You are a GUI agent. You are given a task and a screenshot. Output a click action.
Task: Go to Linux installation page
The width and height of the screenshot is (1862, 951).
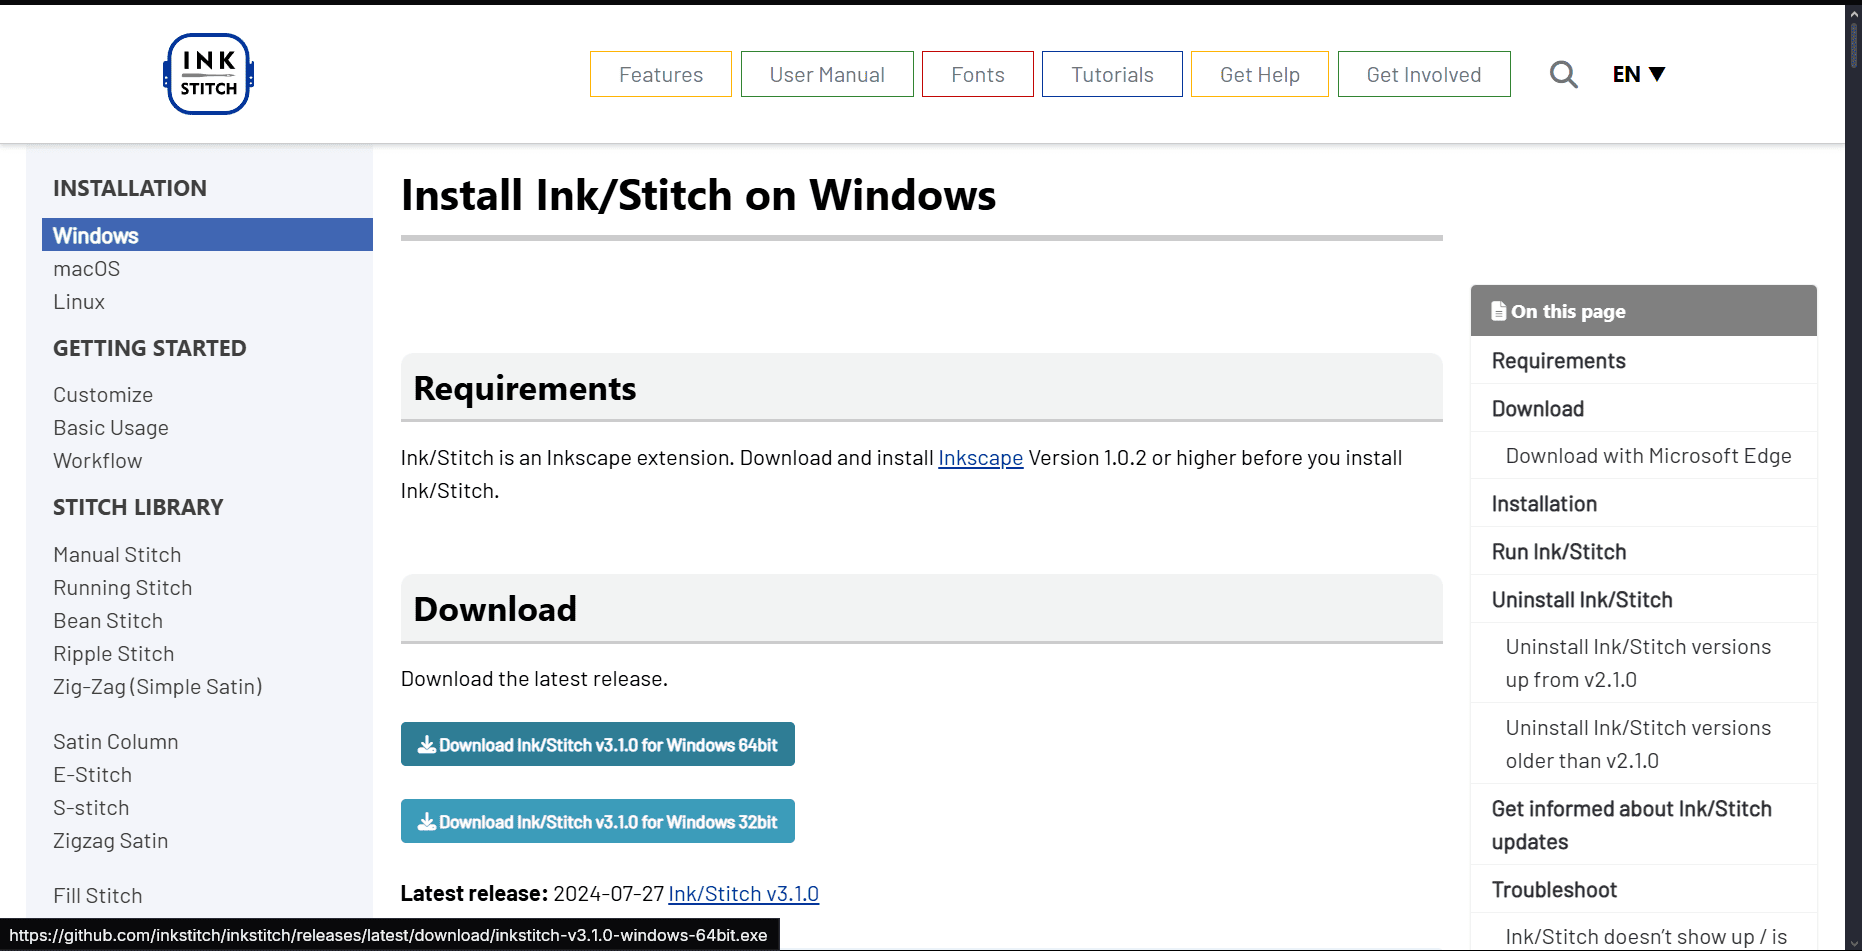(79, 302)
